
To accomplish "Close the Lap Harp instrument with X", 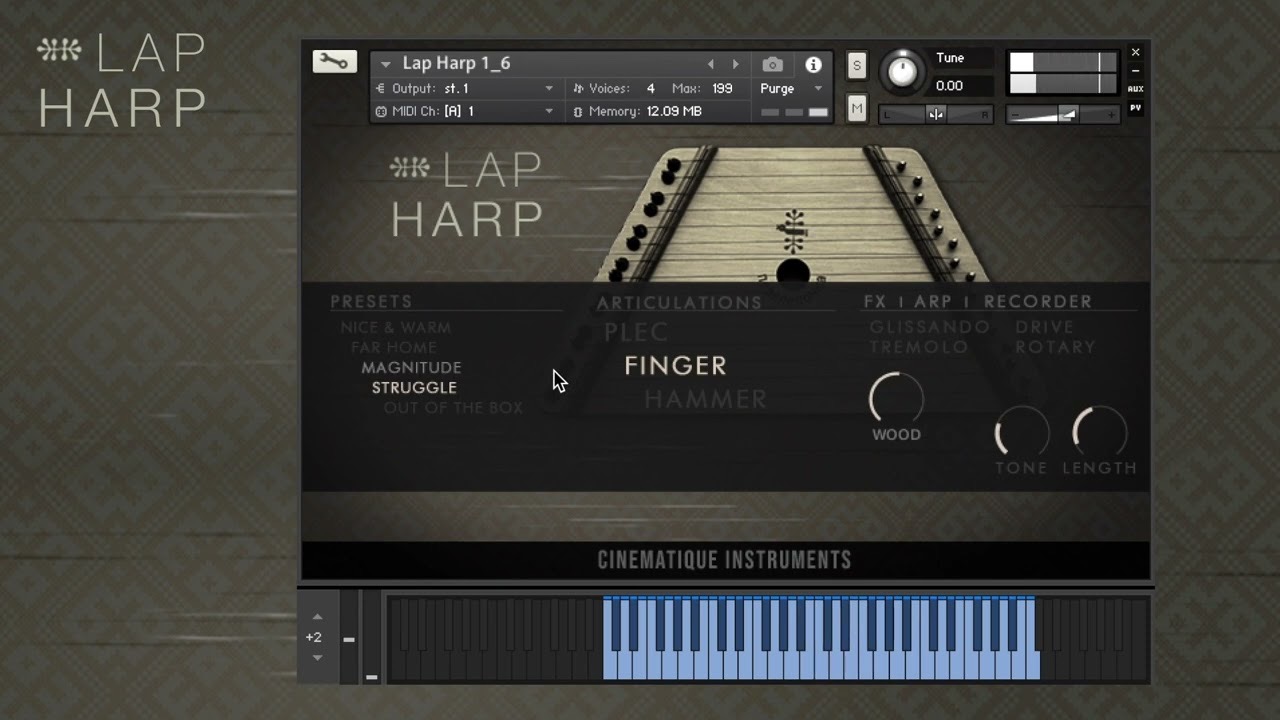I will coord(1135,52).
